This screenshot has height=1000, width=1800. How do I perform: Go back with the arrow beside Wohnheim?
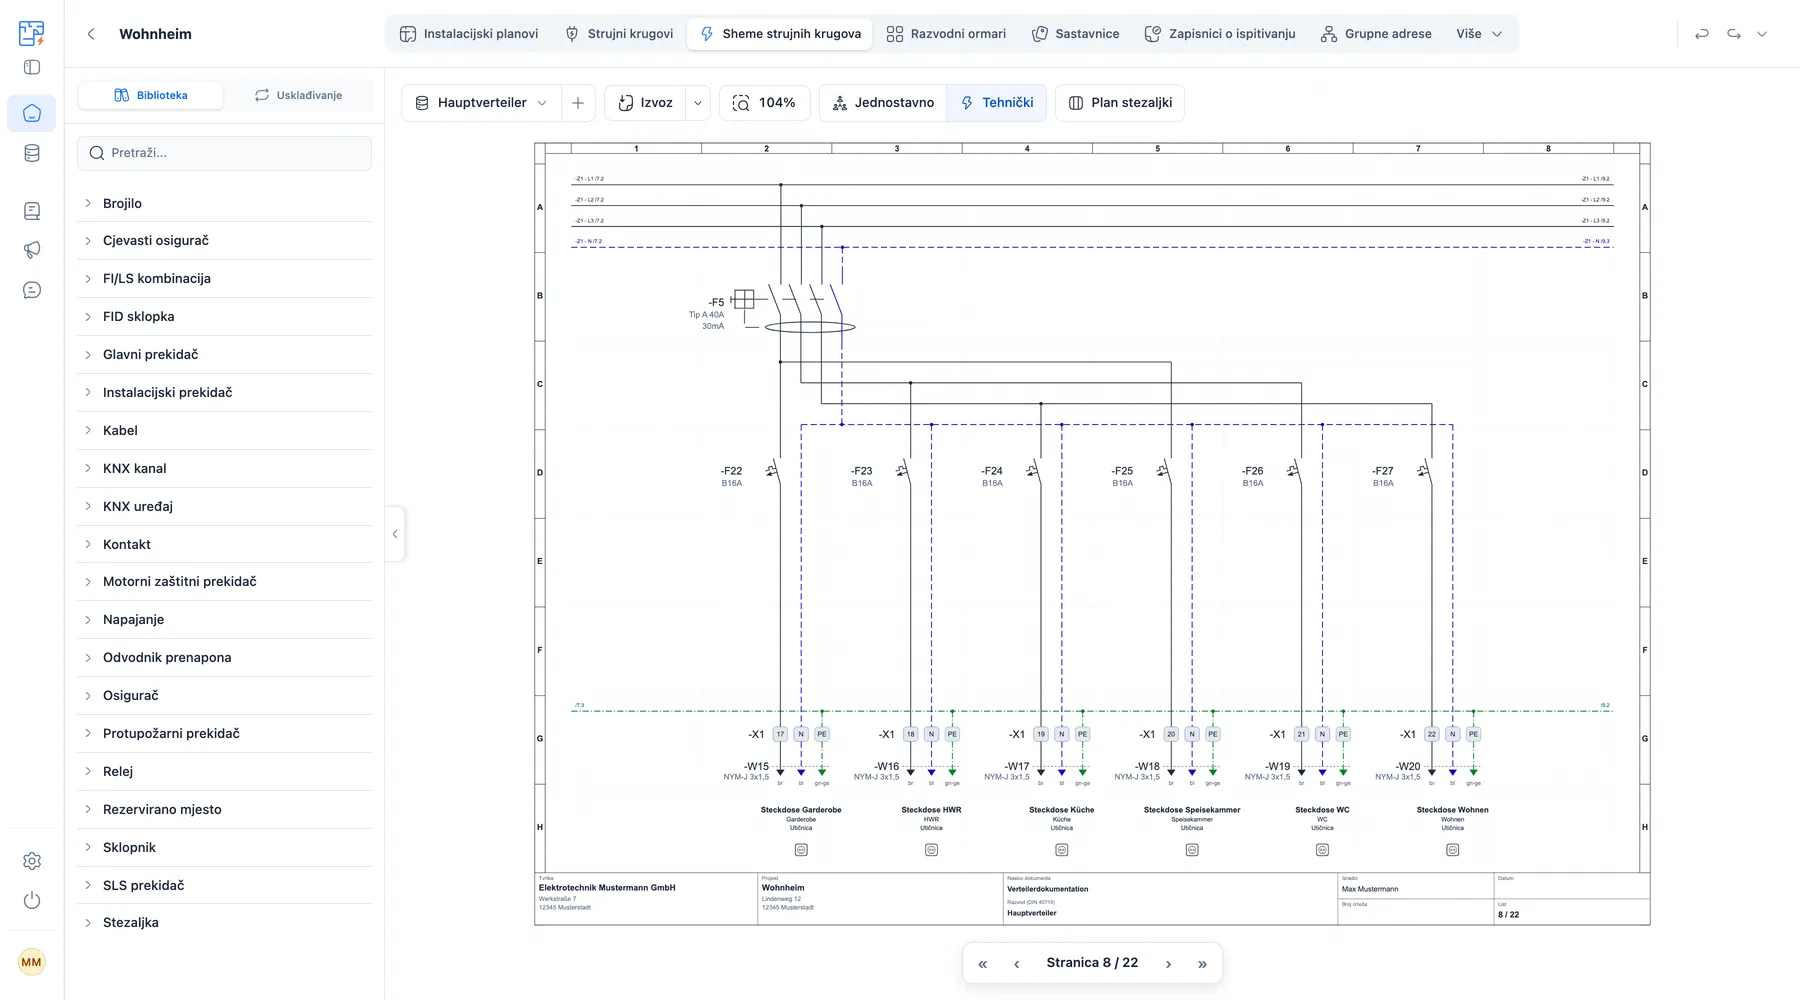tap(91, 34)
